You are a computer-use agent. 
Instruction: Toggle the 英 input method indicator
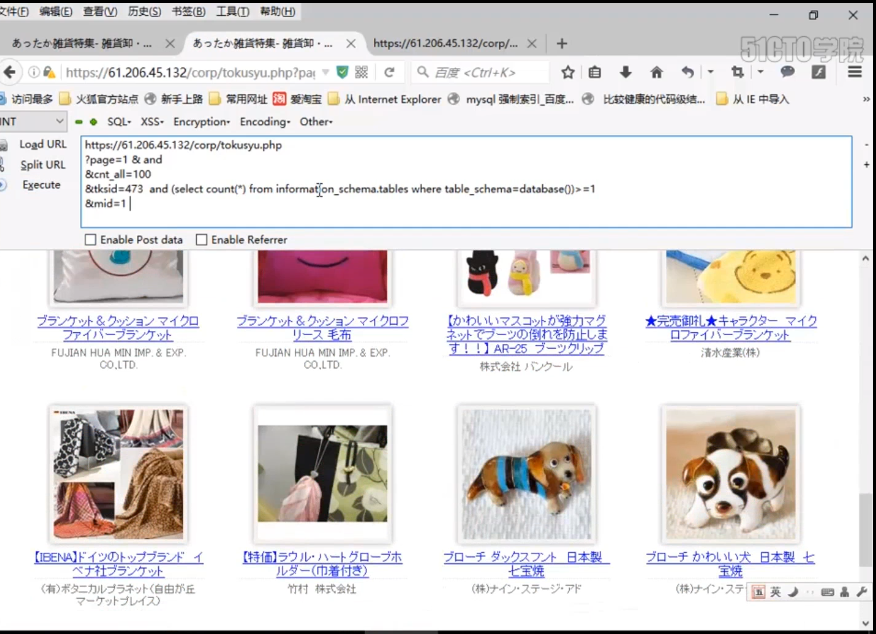[774, 592]
